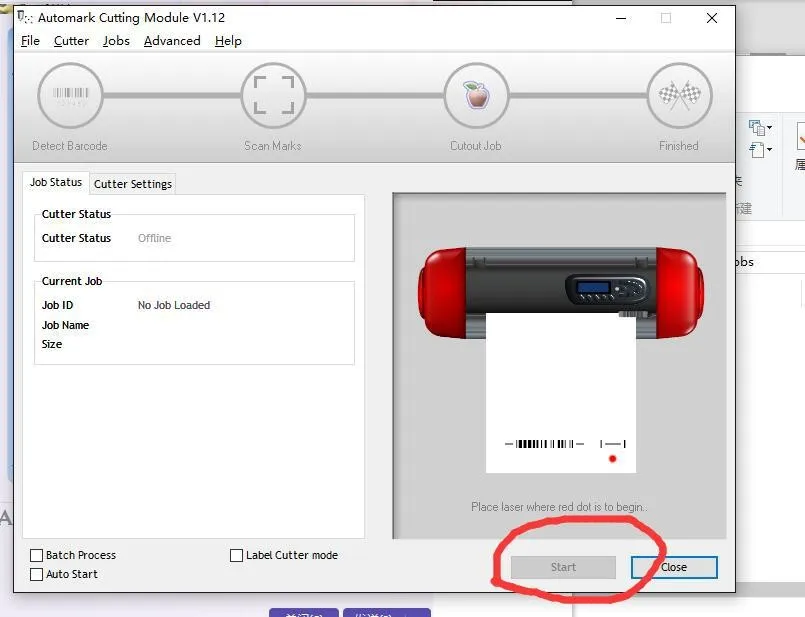
Task: Minimize the Automark Cutting Module window
Action: 621,18
